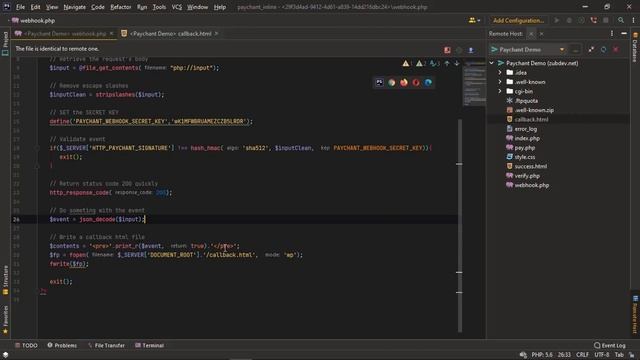Click the Run with coverage icon
Viewport: 640px width, 360px height.
[581, 20]
